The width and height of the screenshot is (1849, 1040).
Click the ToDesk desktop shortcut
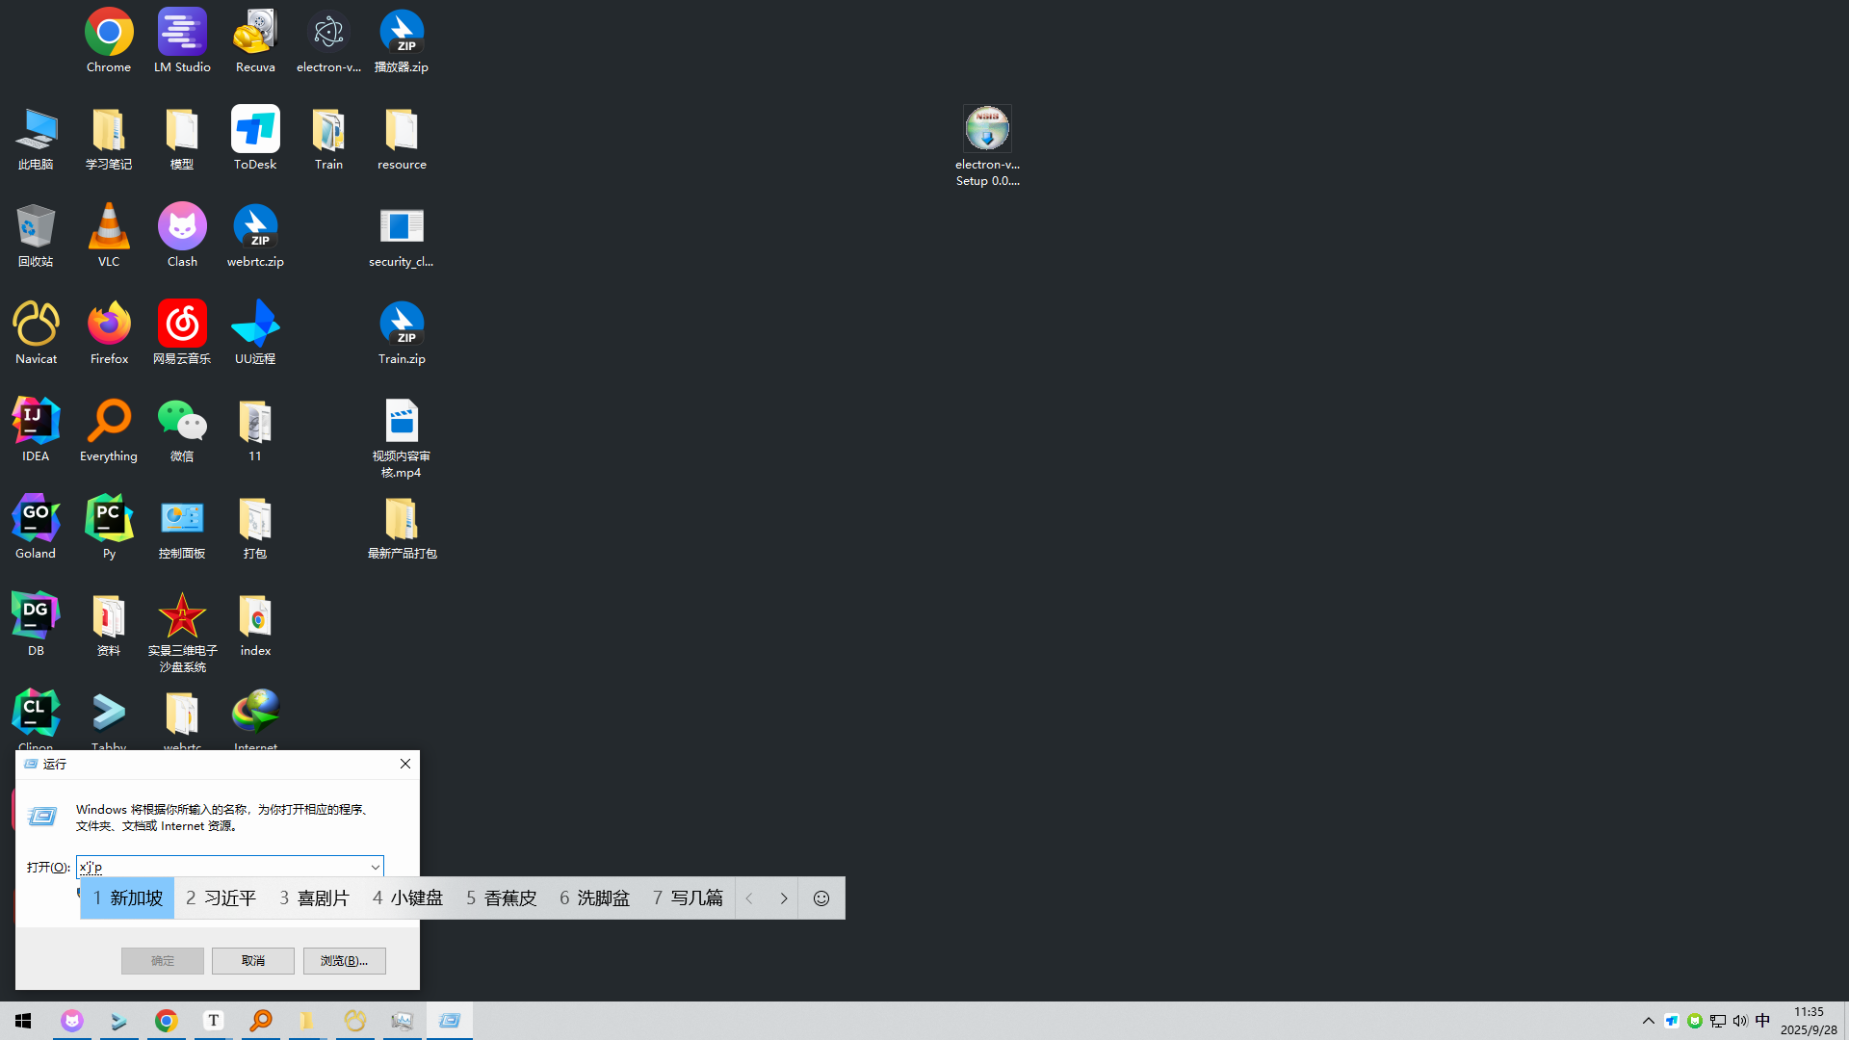click(255, 132)
